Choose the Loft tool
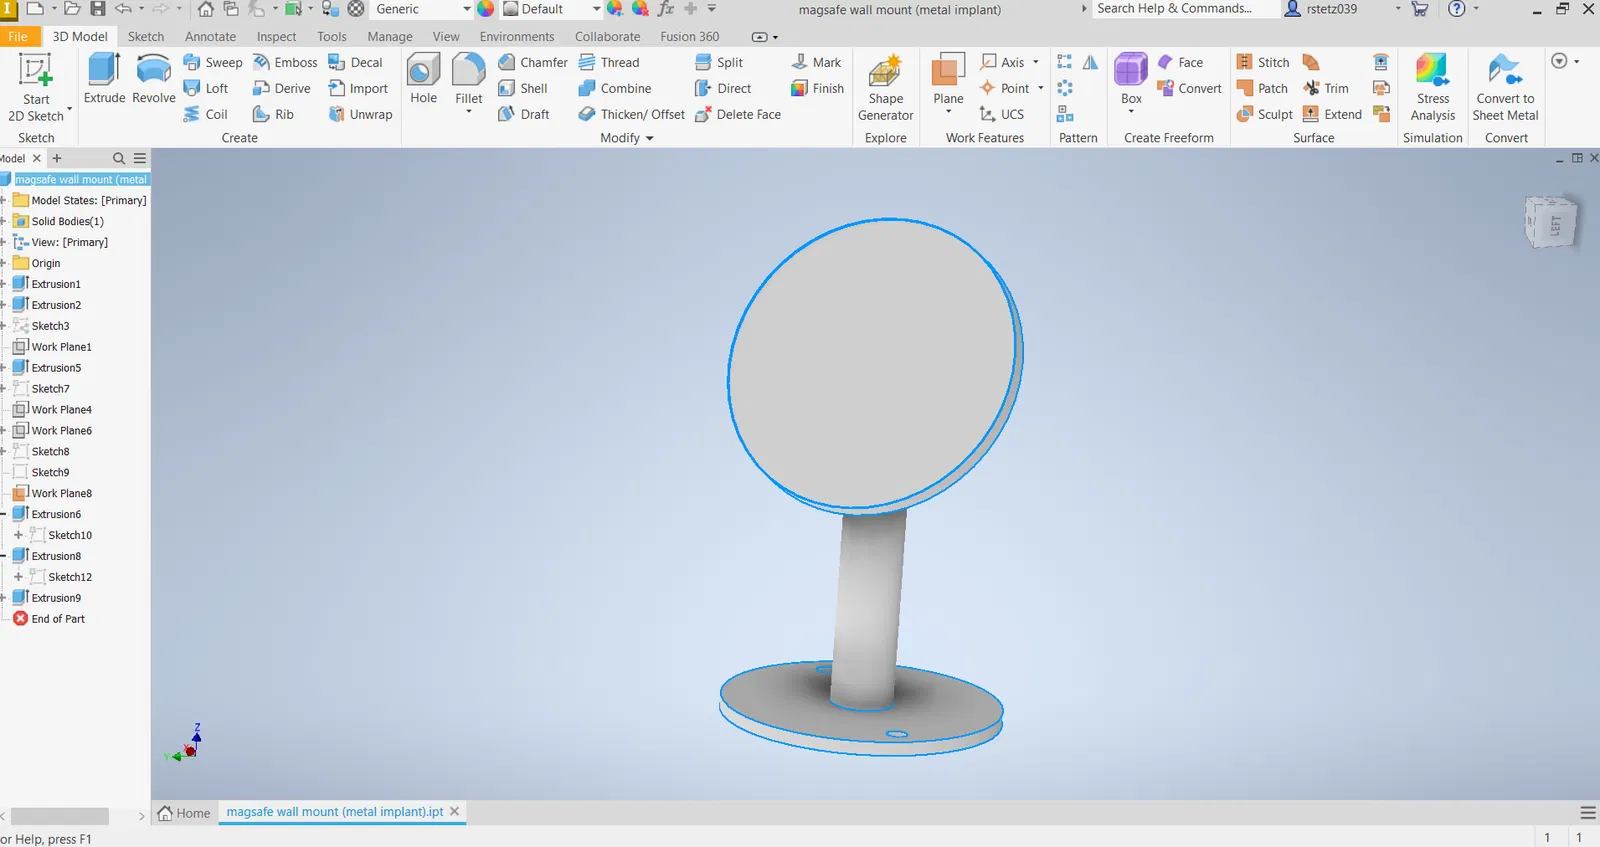 pos(206,88)
